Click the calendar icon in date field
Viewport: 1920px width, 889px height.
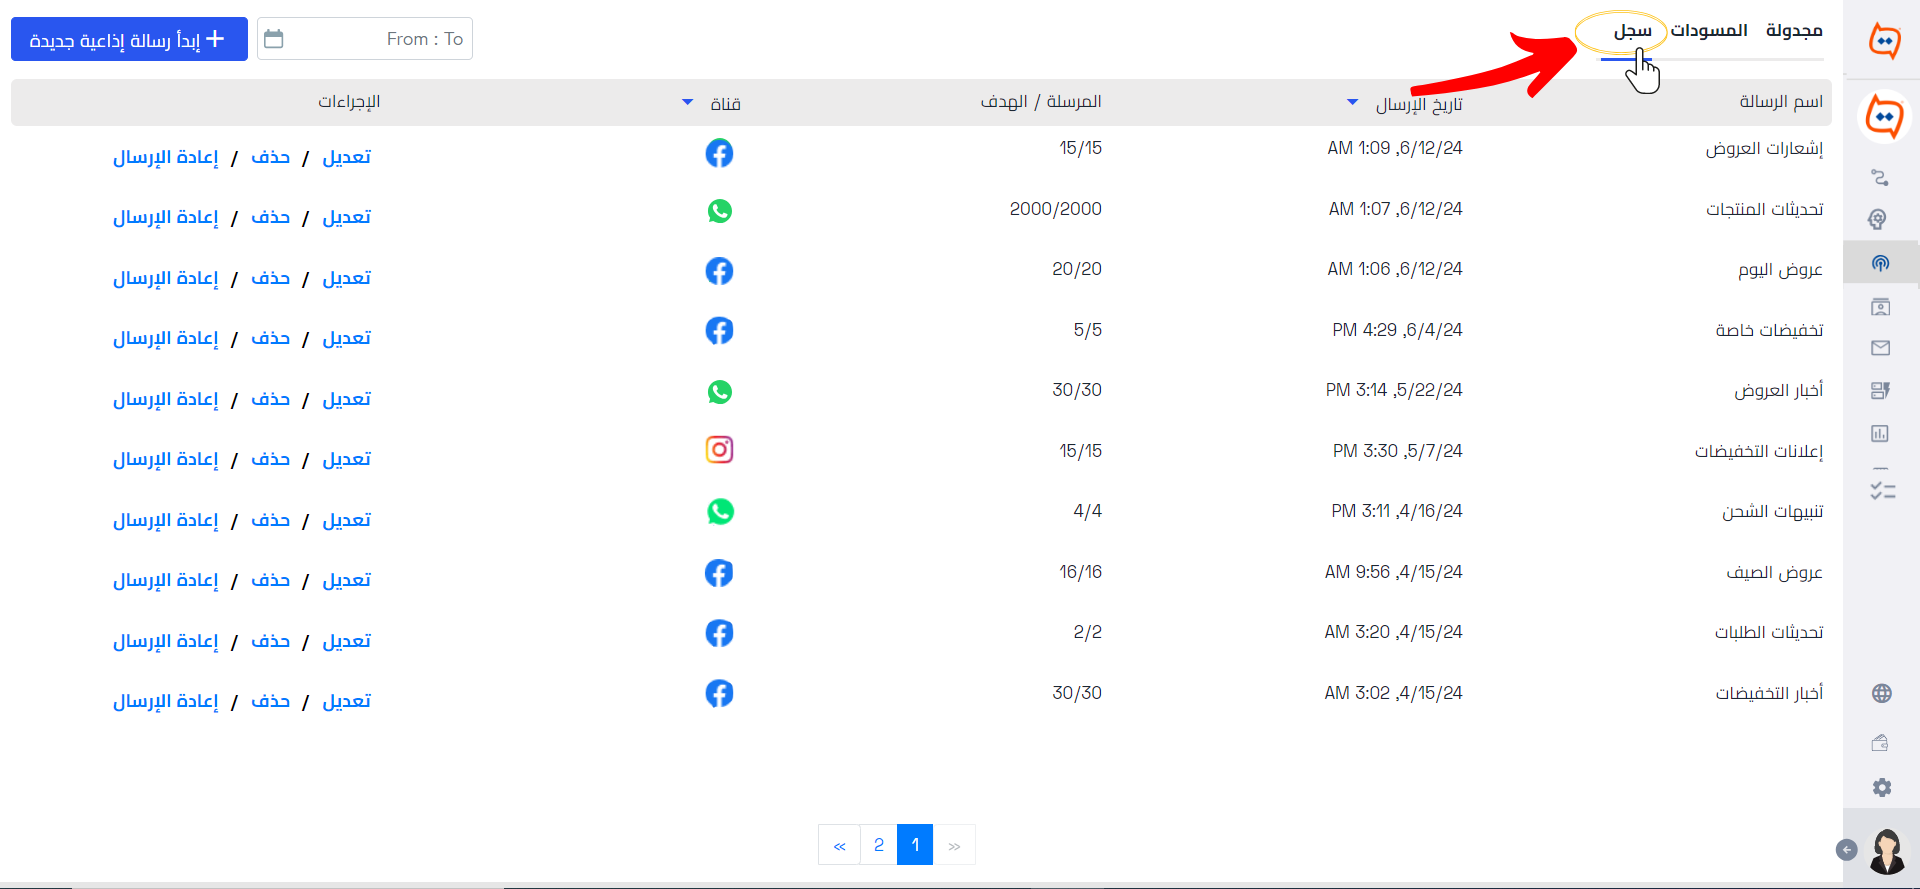pos(273,39)
